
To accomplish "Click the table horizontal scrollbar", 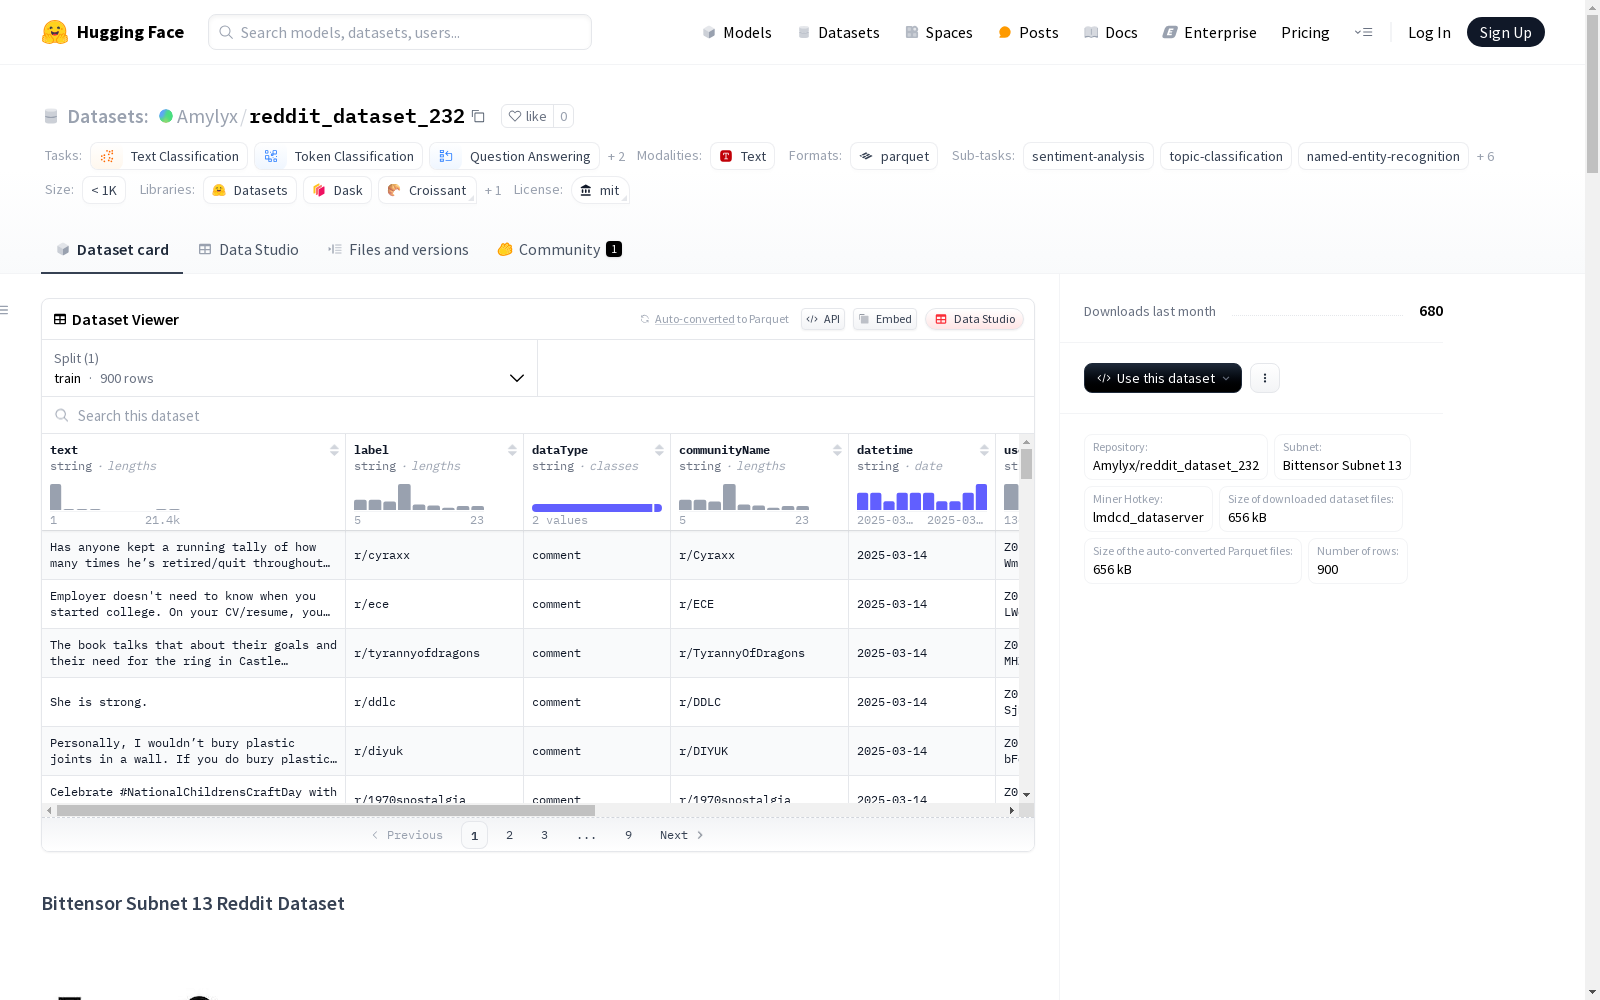I will coord(326,810).
